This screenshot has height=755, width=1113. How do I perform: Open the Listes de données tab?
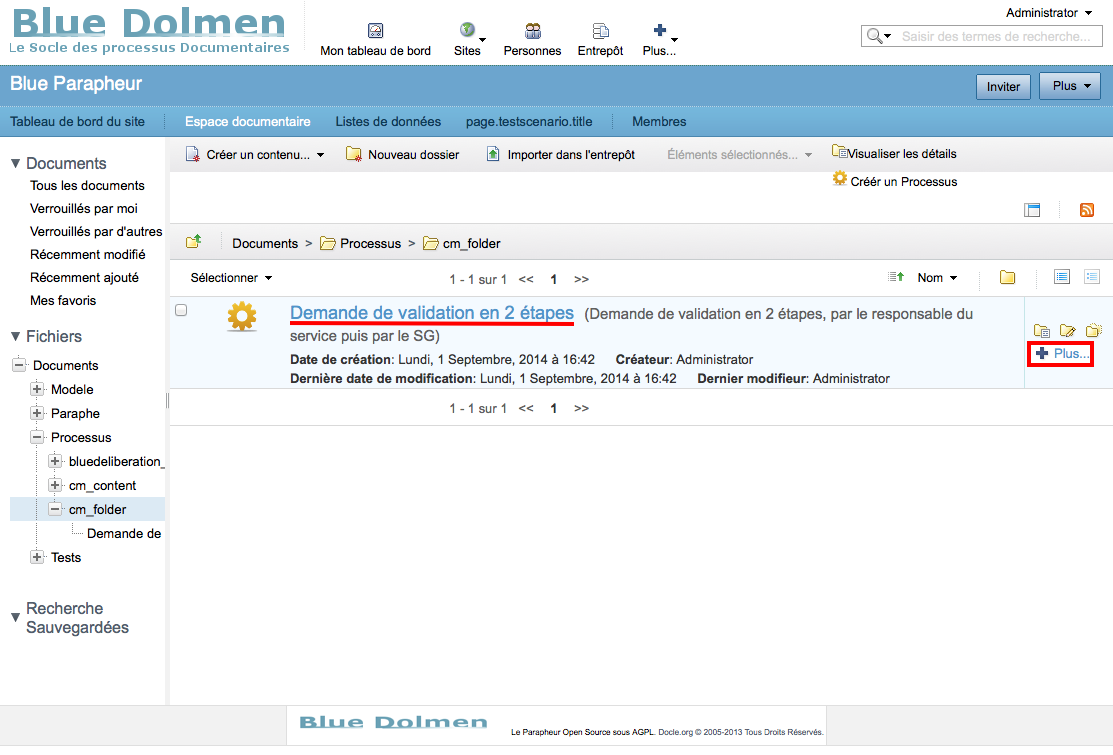tap(388, 121)
